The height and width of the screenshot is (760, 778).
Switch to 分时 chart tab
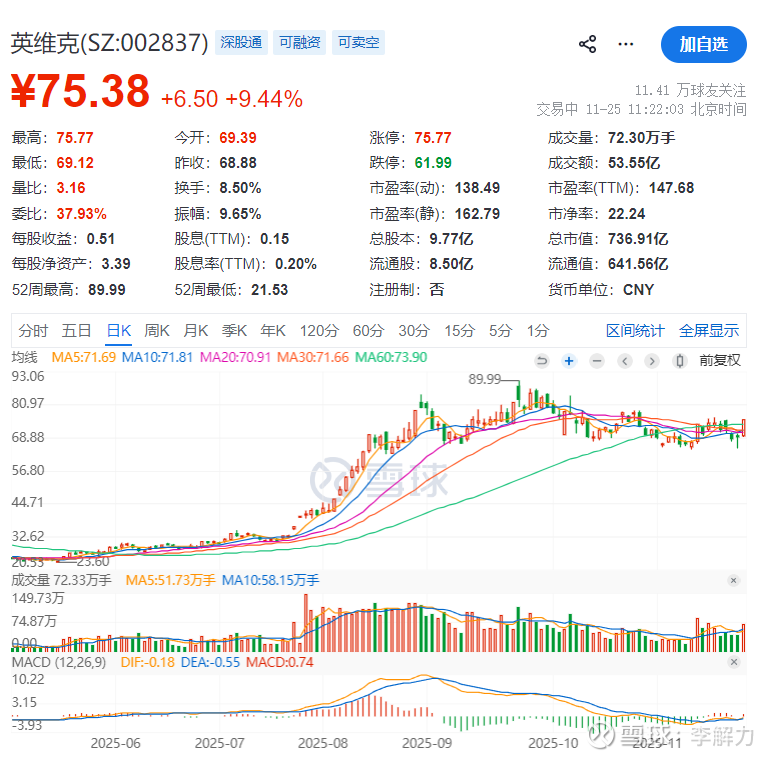(x=33, y=330)
